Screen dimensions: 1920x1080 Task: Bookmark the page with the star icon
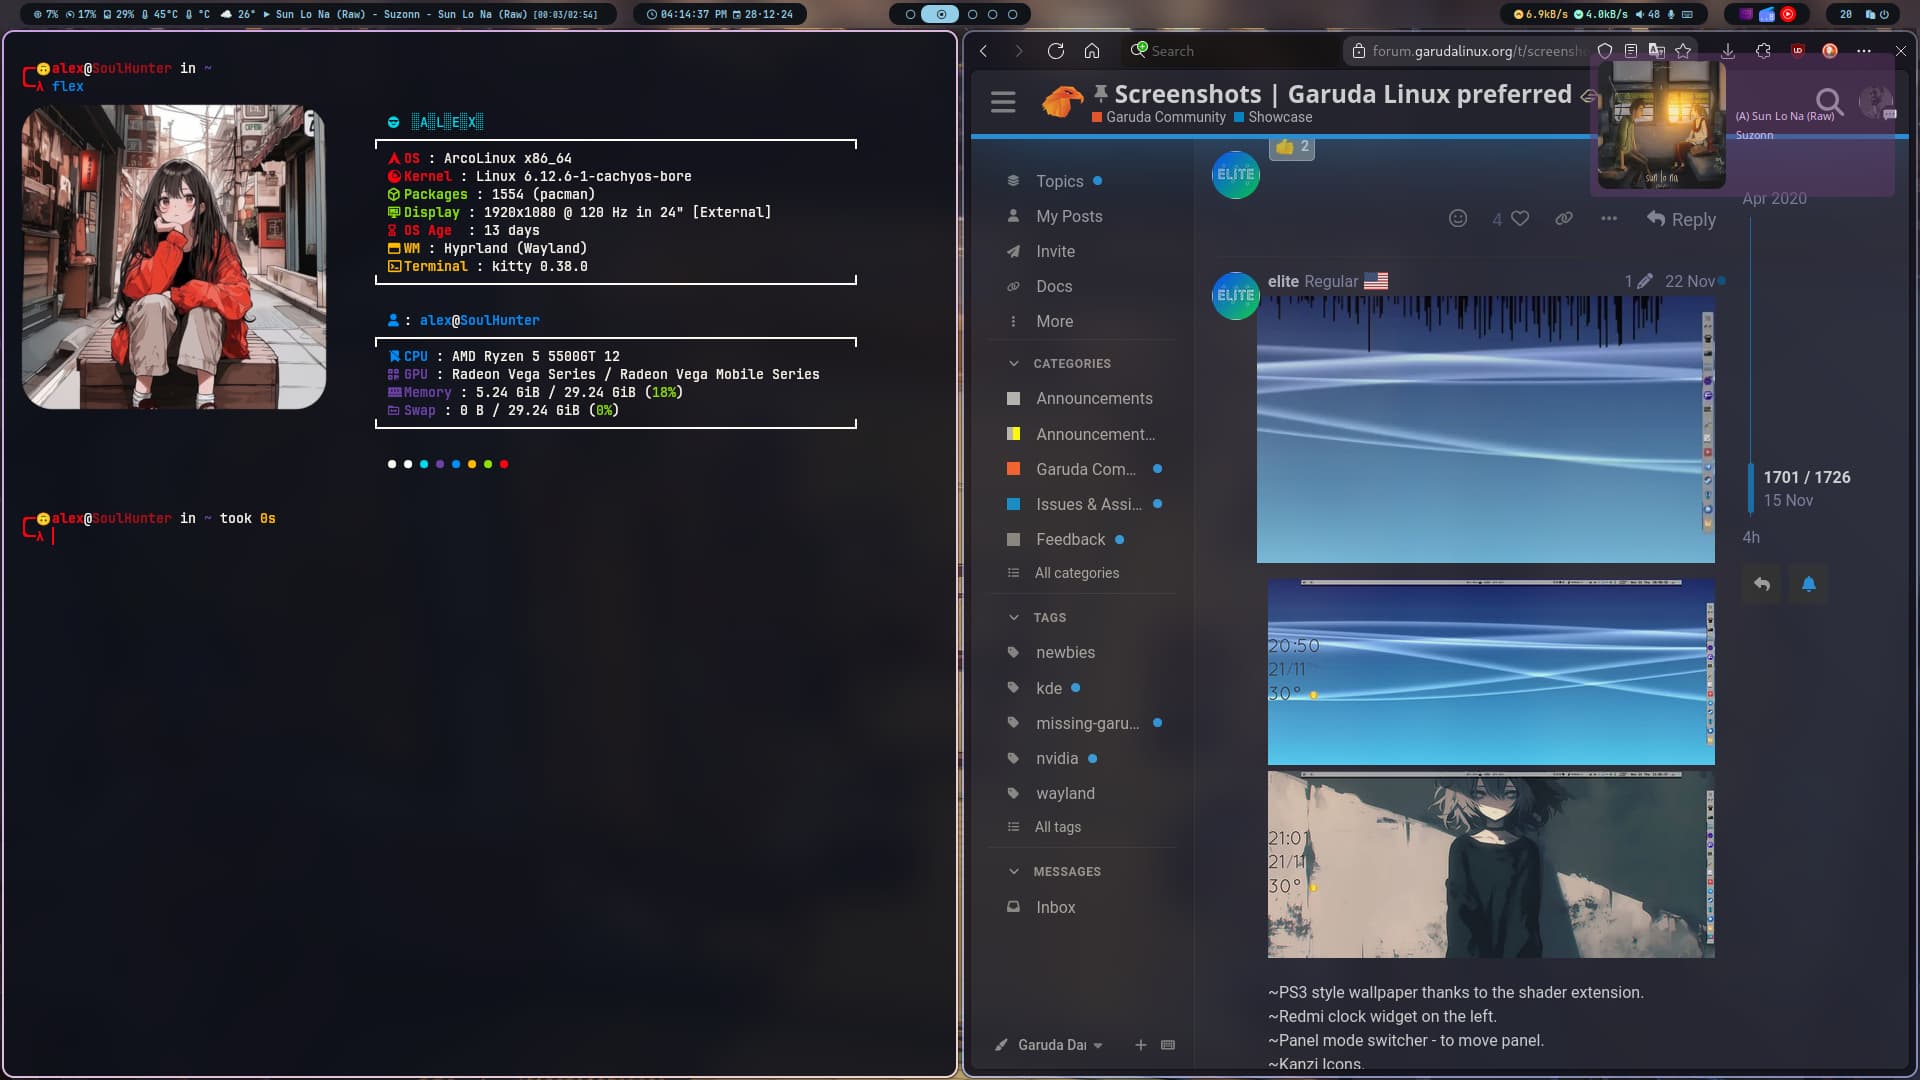1684,51
